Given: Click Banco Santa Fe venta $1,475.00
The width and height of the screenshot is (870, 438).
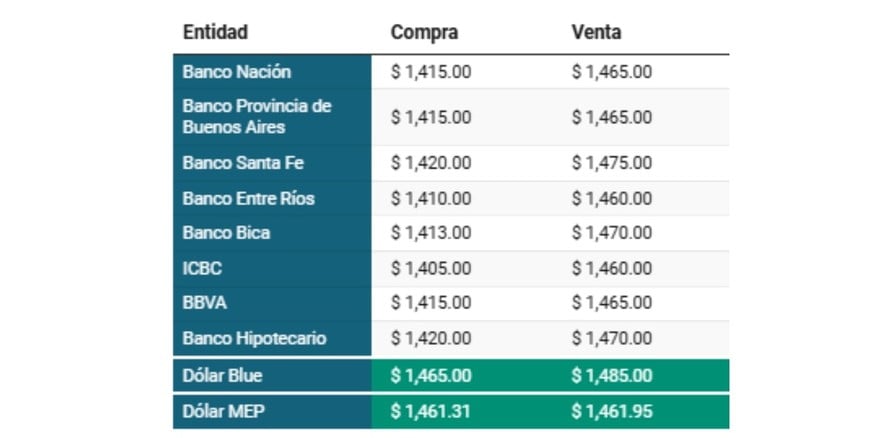Looking at the screenshot, I should [x=612, y=163].
